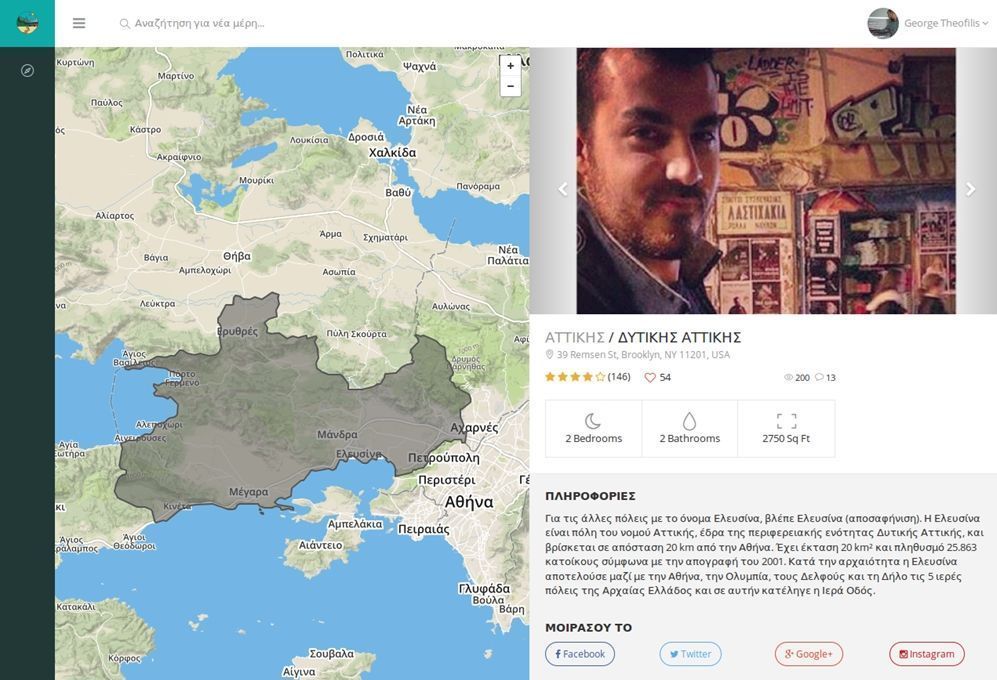Click the views eye icon
The width and height of the screenshot is (997, 680).
tap(788, 378)
